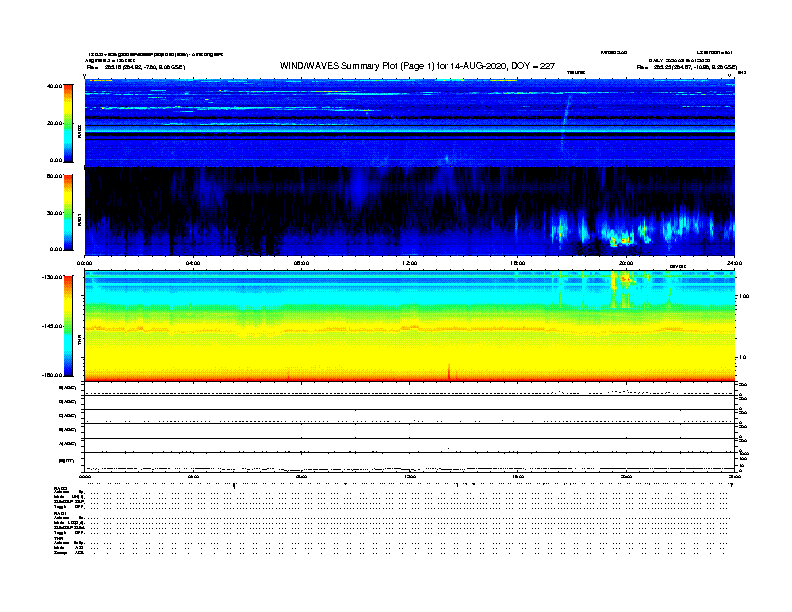Click the RAD1 heading in the status table
The image size is (792, 612).
(x=60, y=514)
